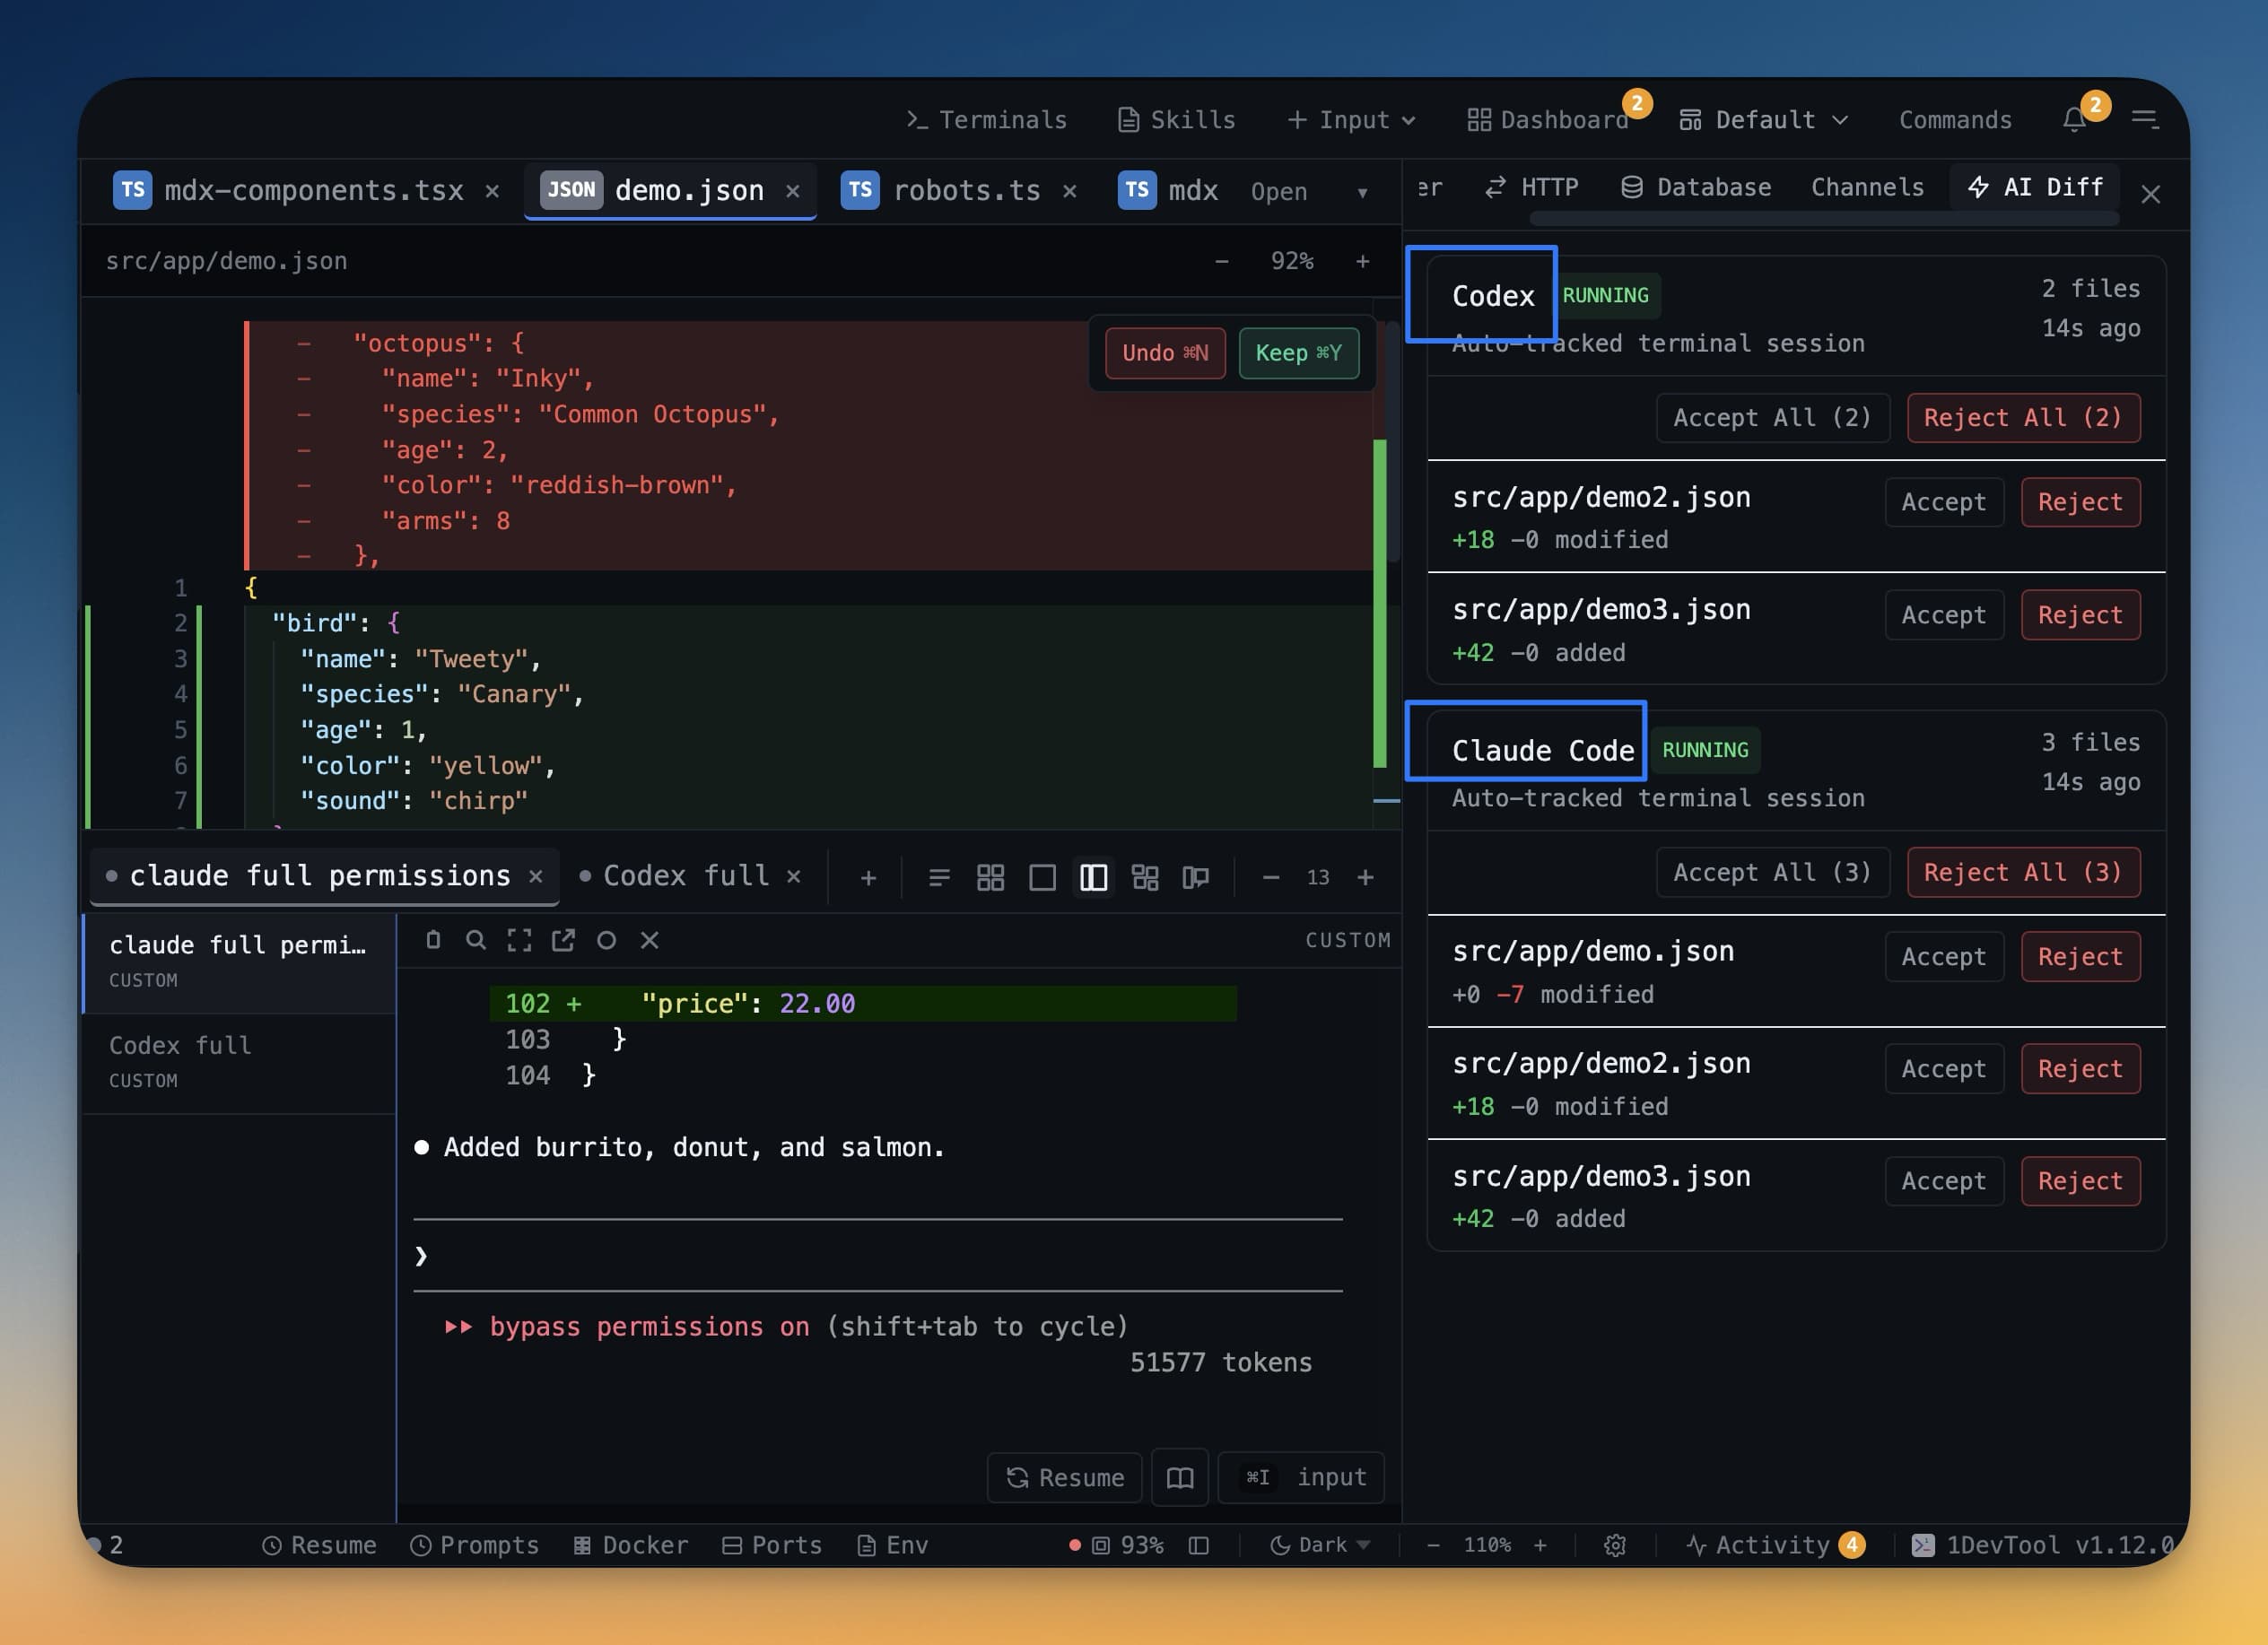
Task: Increase editor zoom above 92%
Action: pyautogui.click(x=1363, y=261)
